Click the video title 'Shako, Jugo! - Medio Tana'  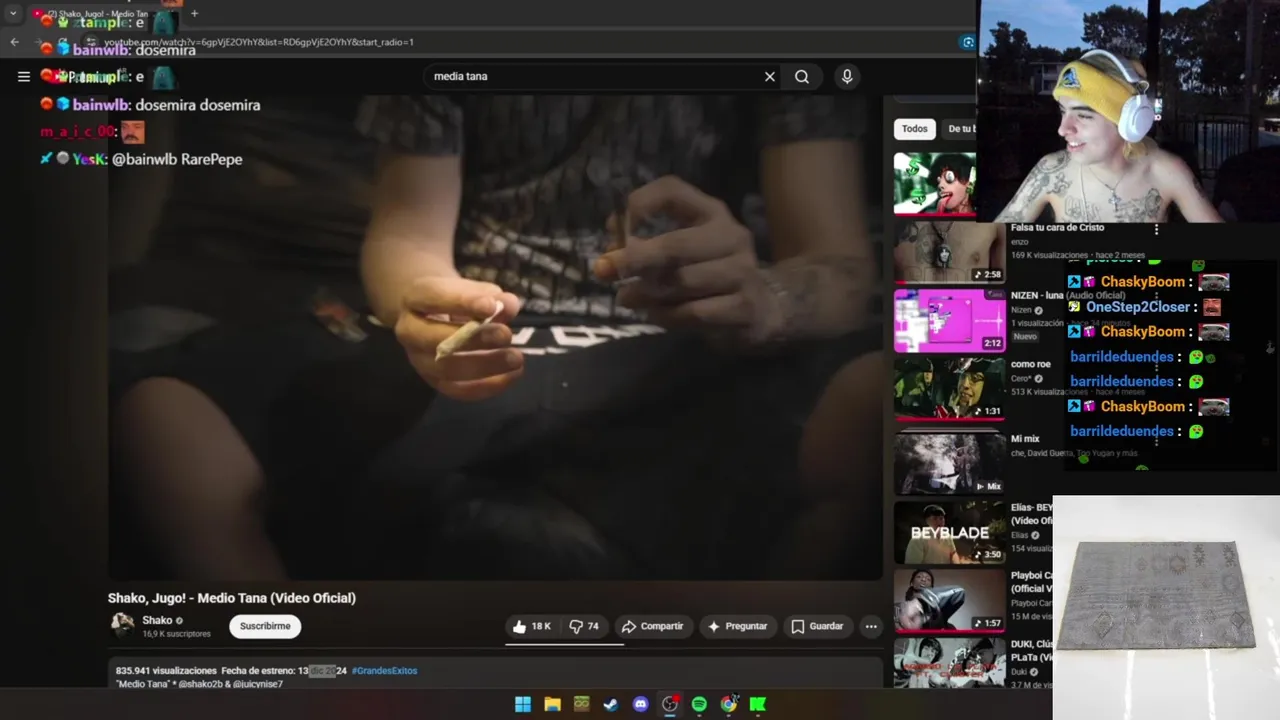click(x=232, y=598)
